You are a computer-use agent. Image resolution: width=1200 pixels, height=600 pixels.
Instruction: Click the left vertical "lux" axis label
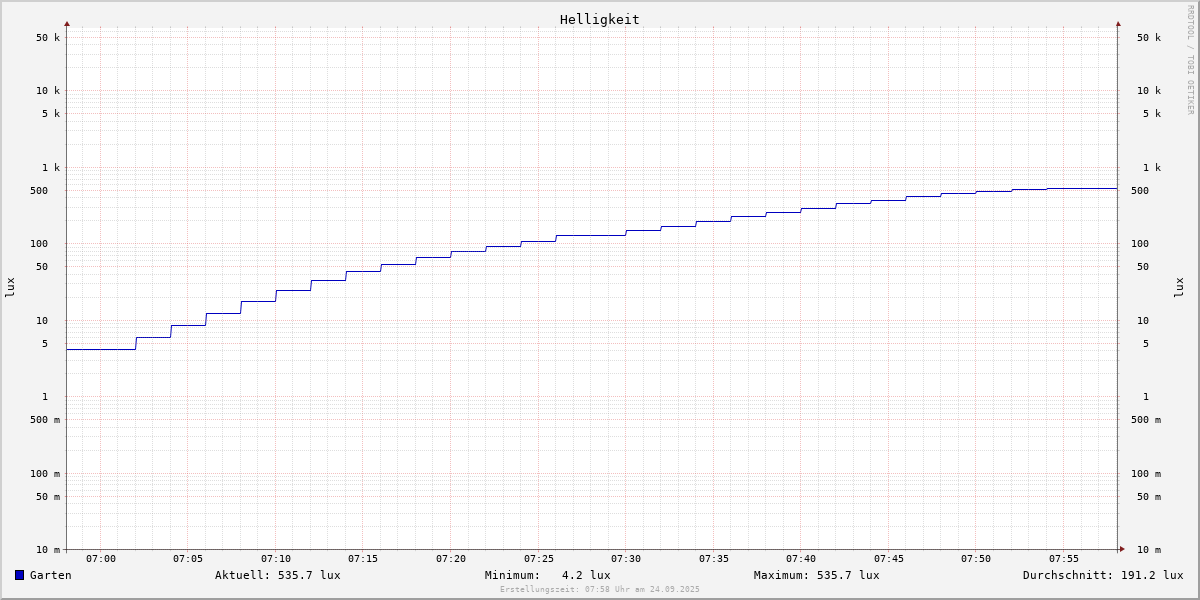click(10, 287)
